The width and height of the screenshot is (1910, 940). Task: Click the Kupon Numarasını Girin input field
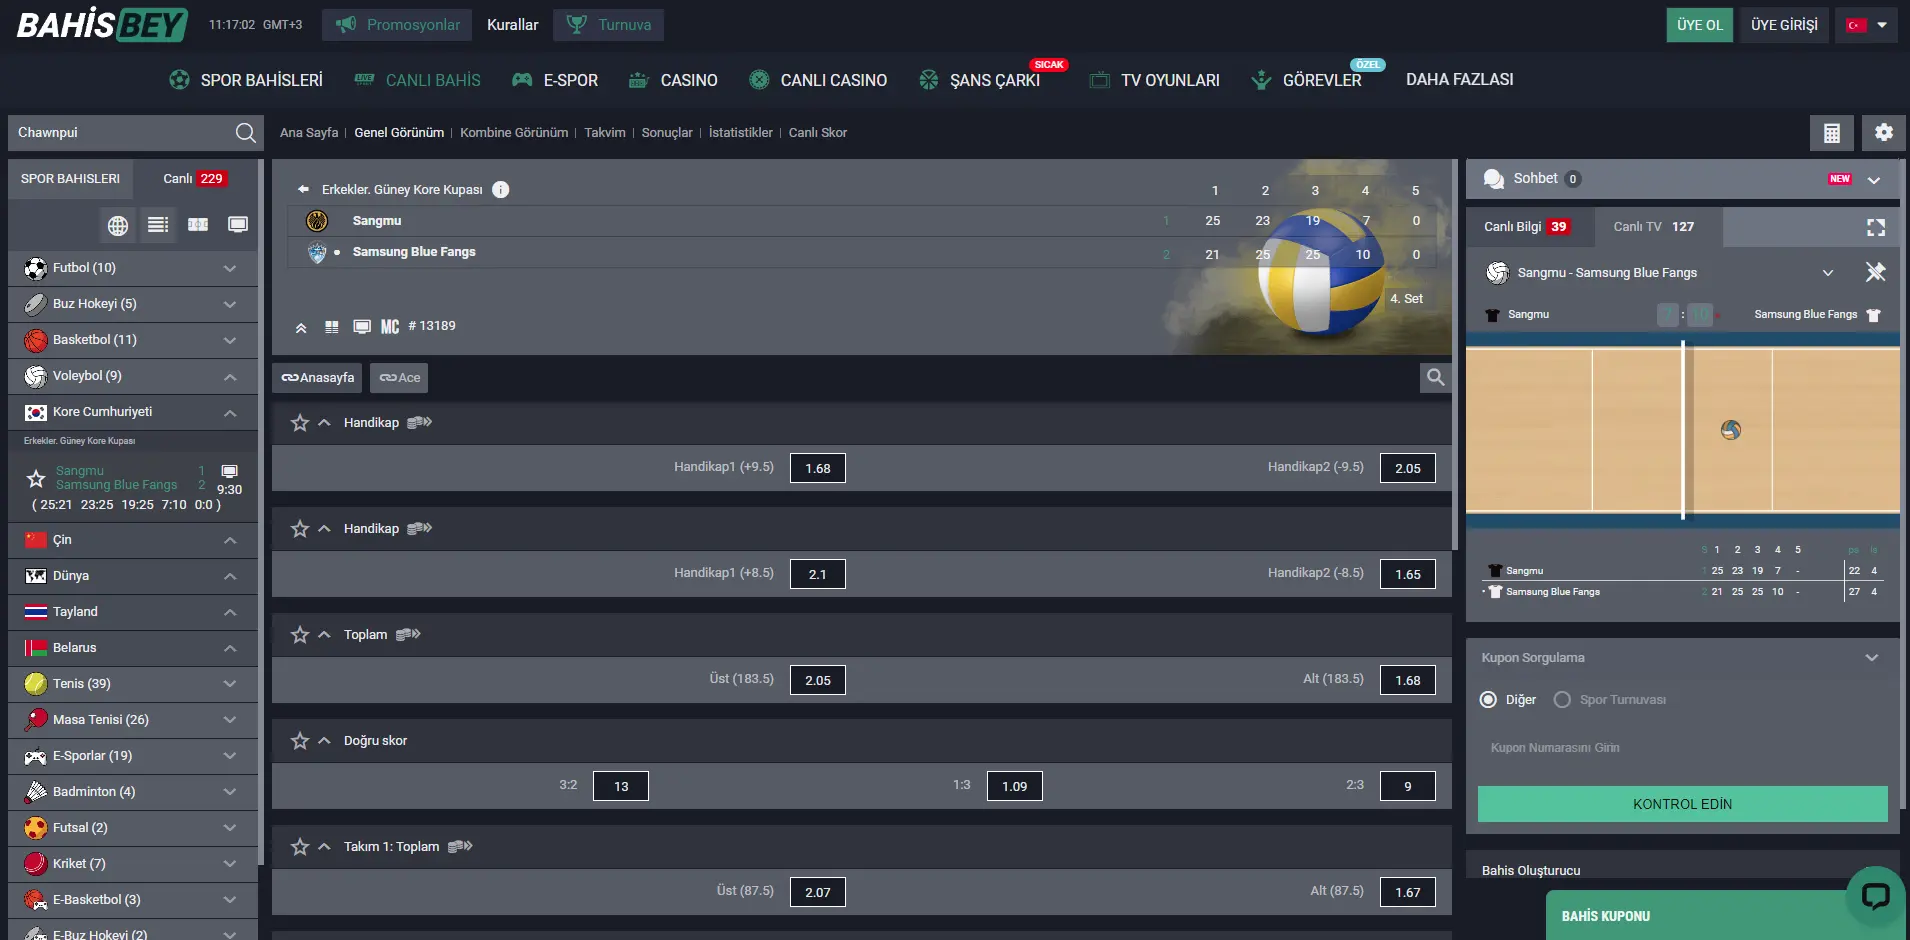[1682, 748]
